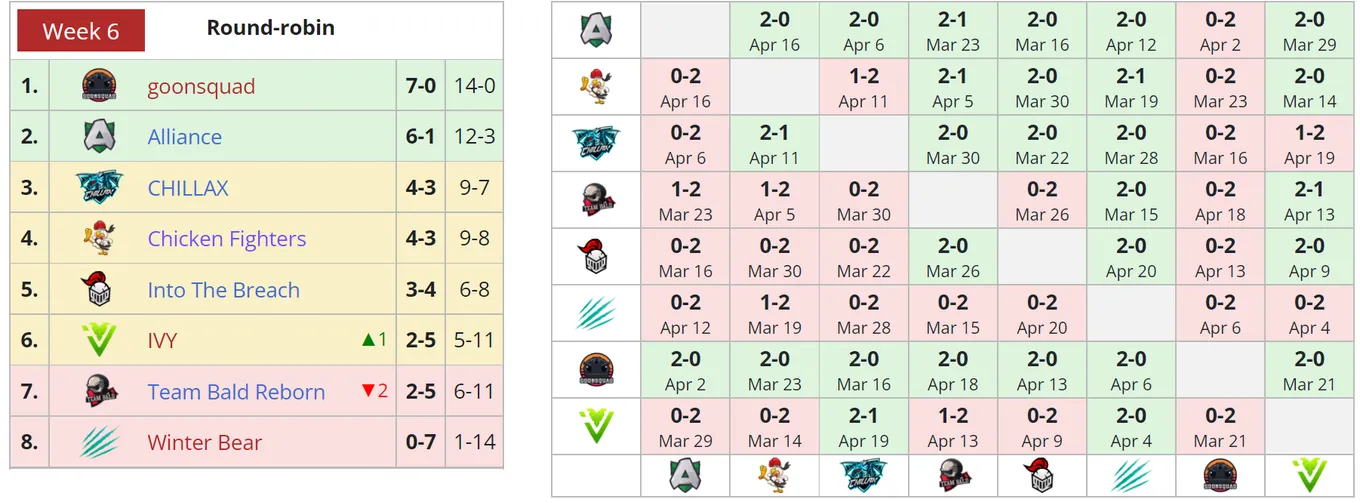Click the CHILLAX vs IVY Apr 19 cell
The width and height of the screenshot is (1360, 503).
pyautogui.click(x=1309, y=143)
